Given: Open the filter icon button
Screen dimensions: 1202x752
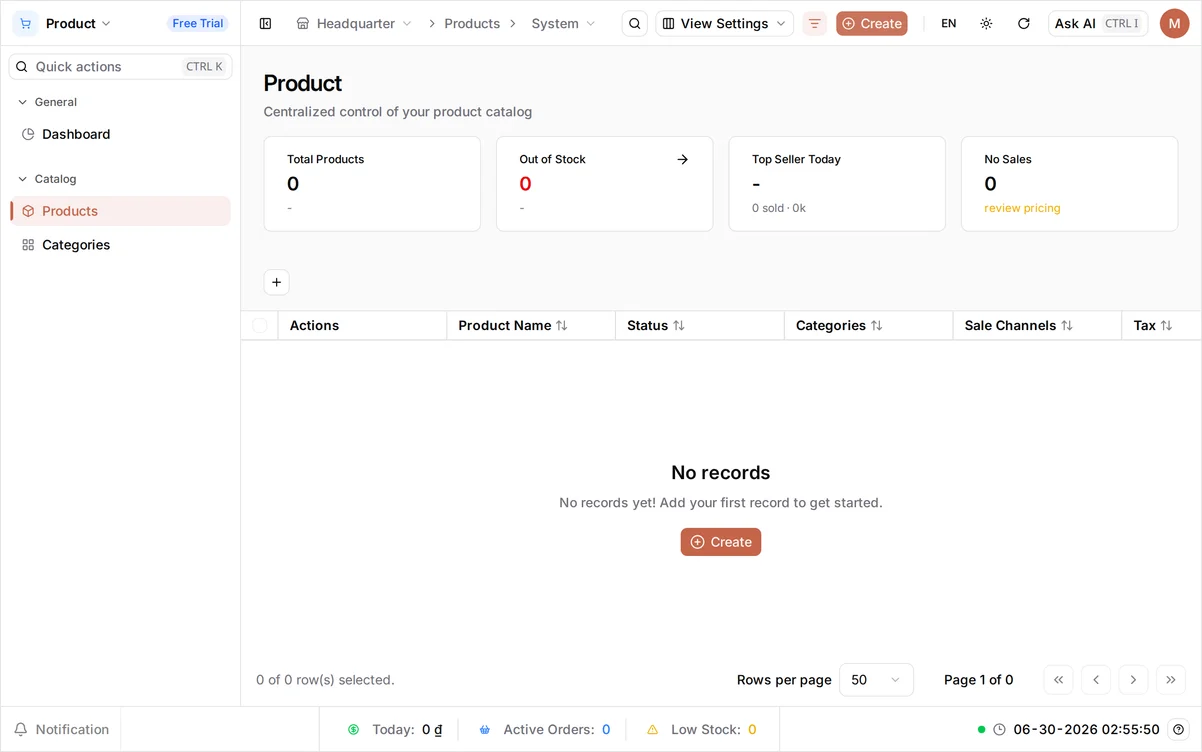Looking at the screenshot, I should 815,23.
